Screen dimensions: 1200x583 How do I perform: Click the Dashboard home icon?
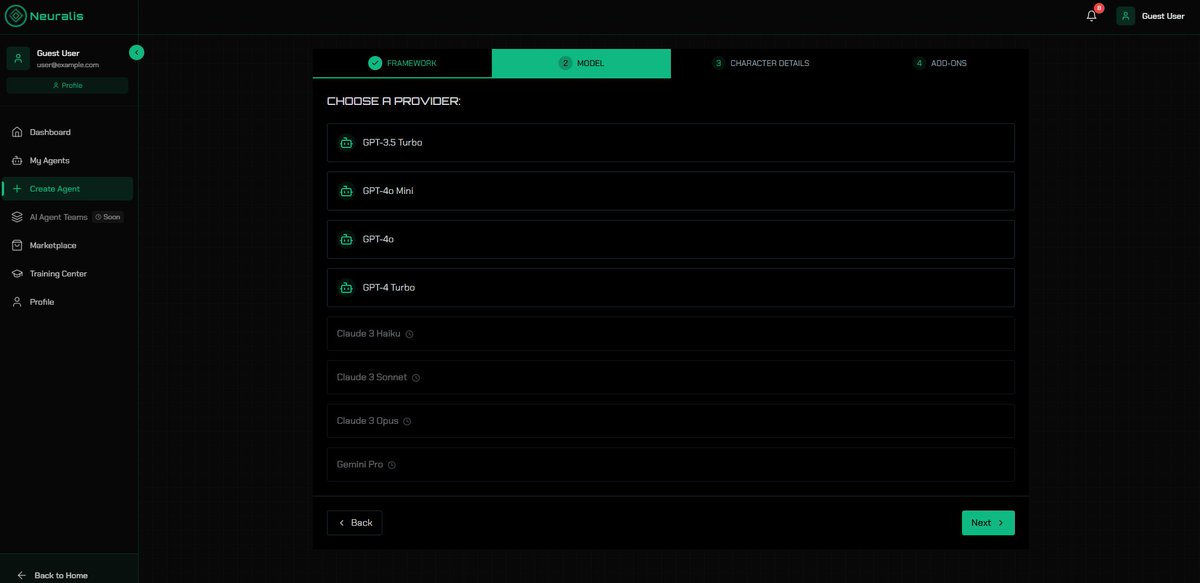point(17,132)
